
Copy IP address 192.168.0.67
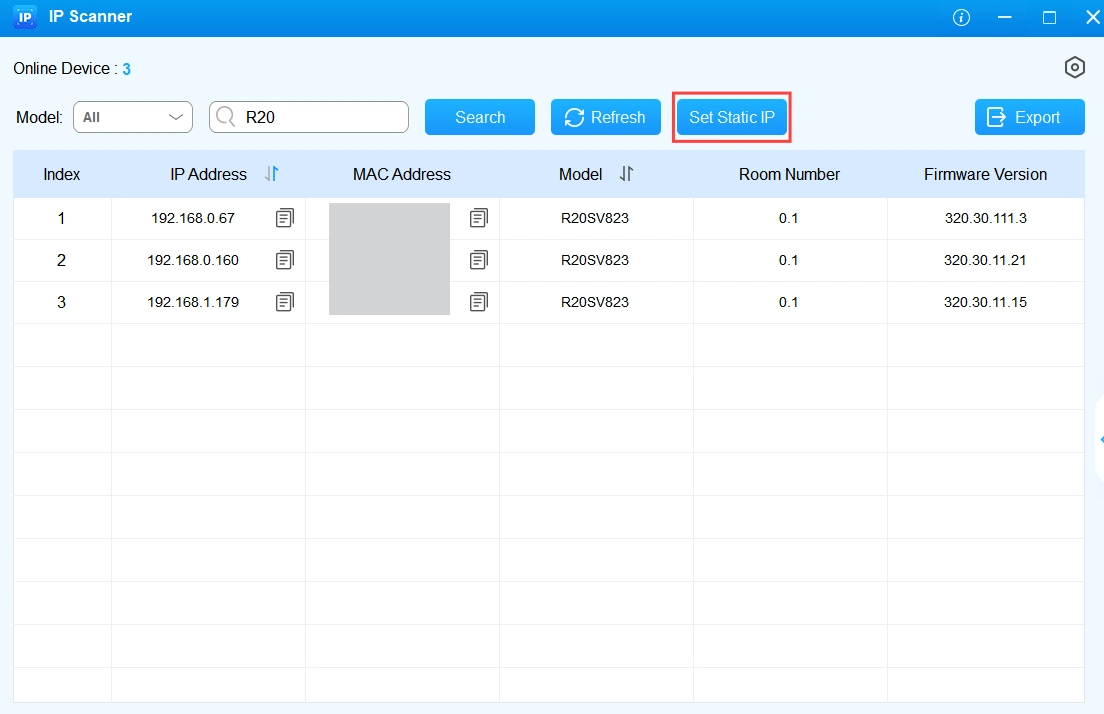pos(285,218)
